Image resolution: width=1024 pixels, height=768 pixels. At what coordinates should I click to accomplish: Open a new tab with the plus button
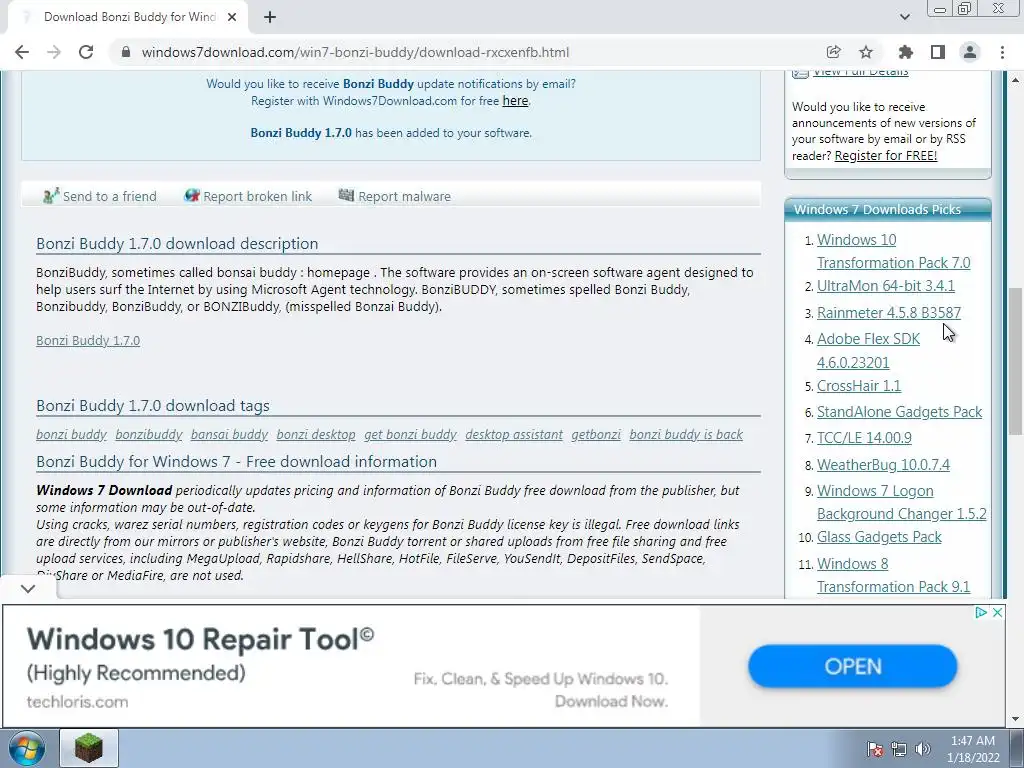point(270,18)
